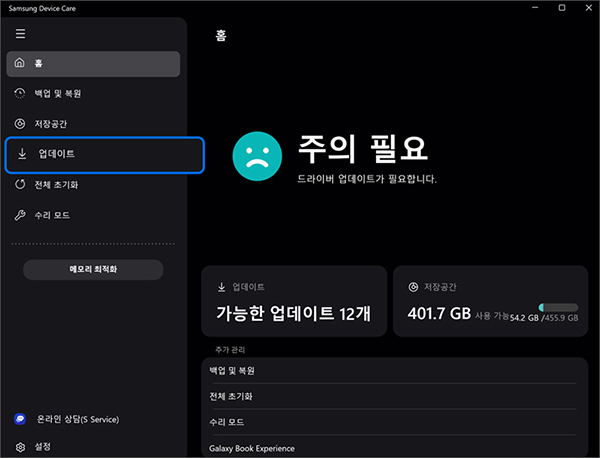Click the 주의 필요 status heading

[363, 148]
